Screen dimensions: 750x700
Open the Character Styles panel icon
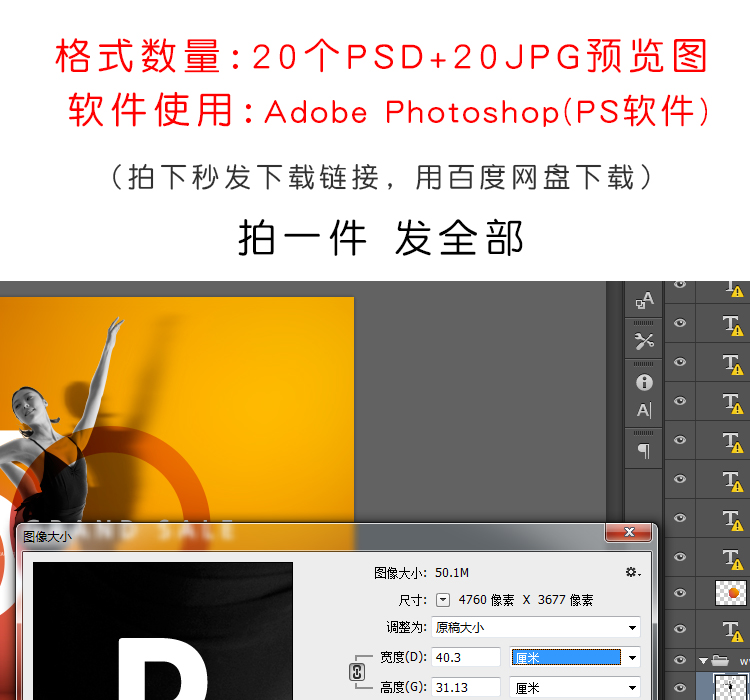644,300
